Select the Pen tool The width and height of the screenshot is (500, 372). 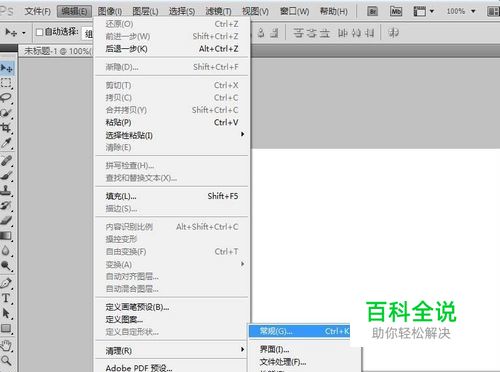click(x=6, y=283)
